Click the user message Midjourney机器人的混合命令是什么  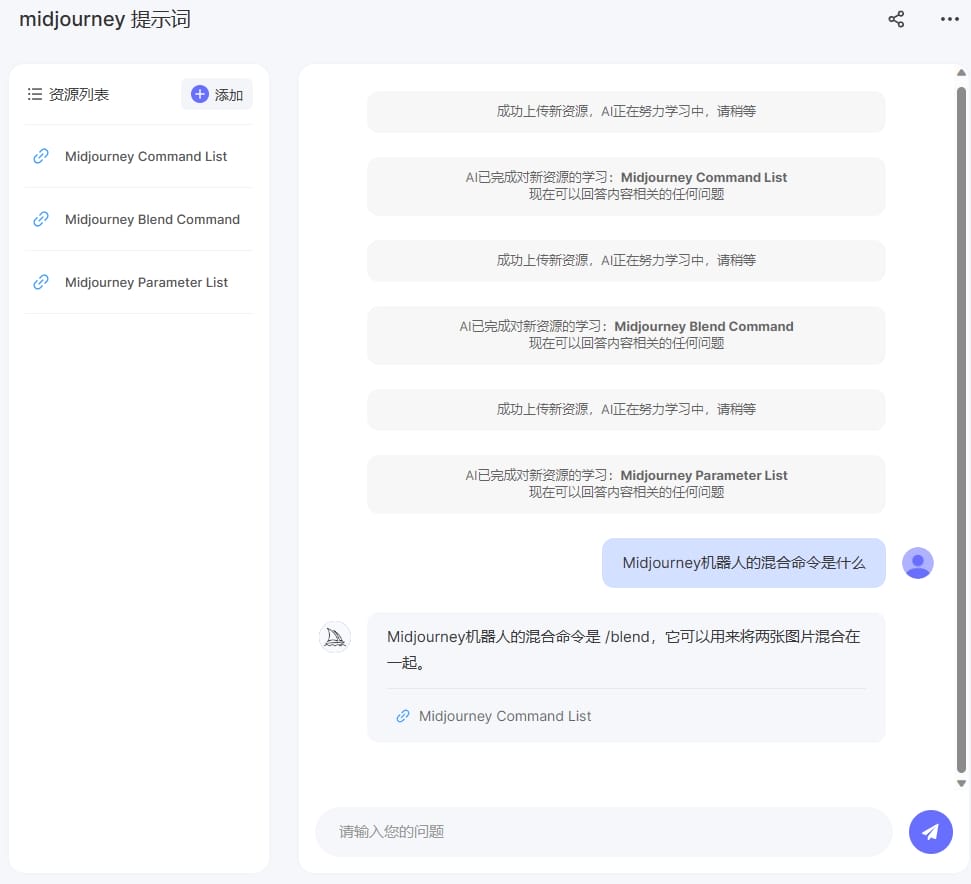(743, 563)
